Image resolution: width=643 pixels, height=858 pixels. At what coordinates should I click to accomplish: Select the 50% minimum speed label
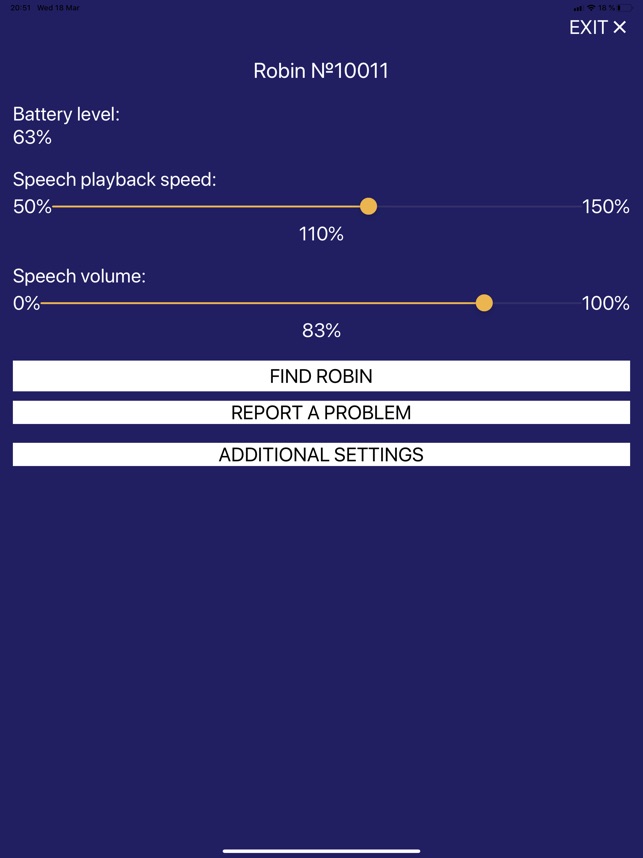pos(32,207)
